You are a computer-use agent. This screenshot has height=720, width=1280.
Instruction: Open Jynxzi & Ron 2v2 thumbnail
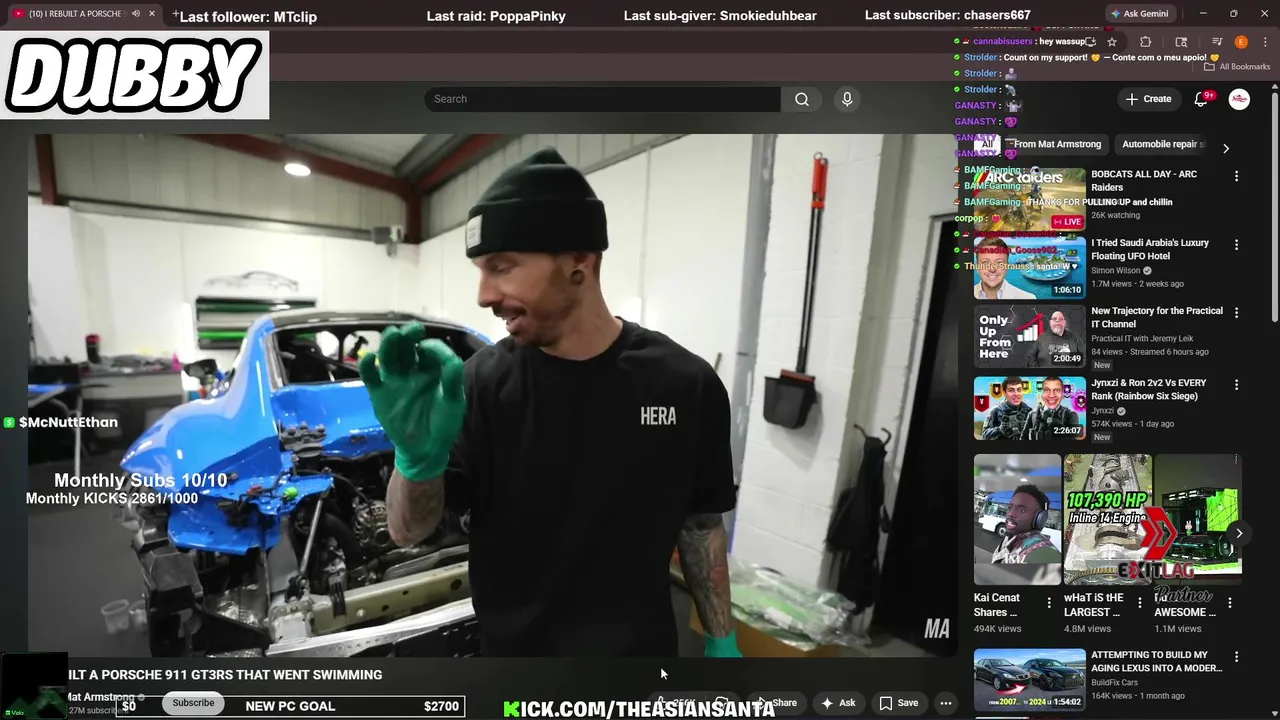tap(1029, 408)
